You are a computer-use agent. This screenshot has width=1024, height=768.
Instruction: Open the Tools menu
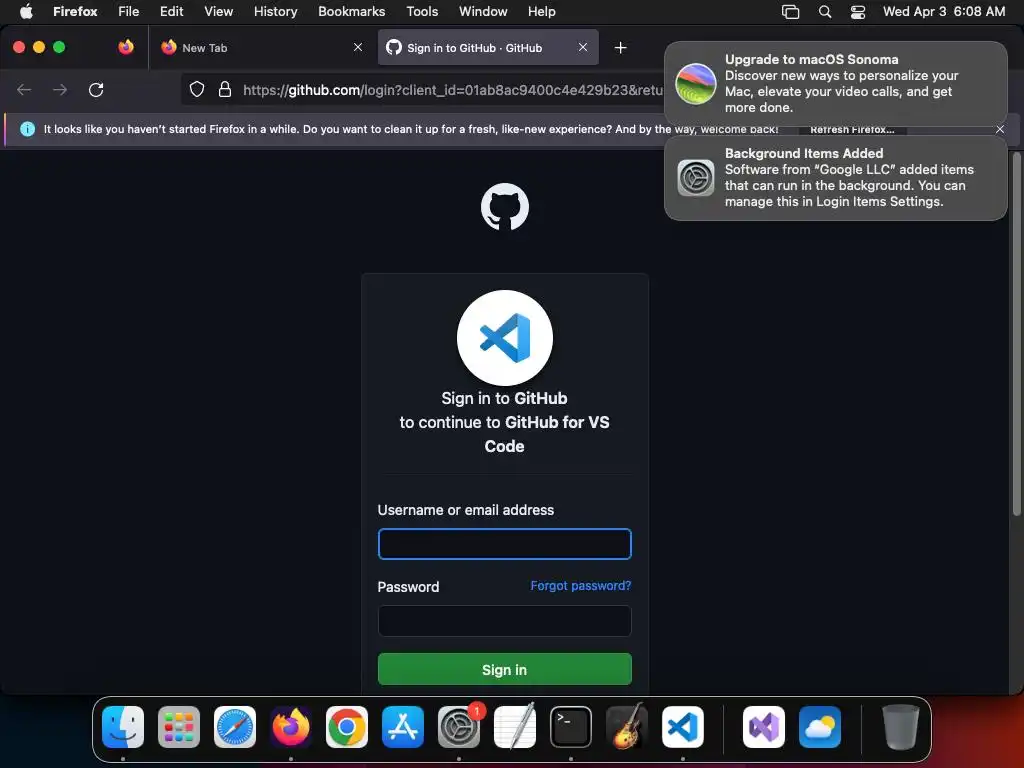[x=422, y=12]
